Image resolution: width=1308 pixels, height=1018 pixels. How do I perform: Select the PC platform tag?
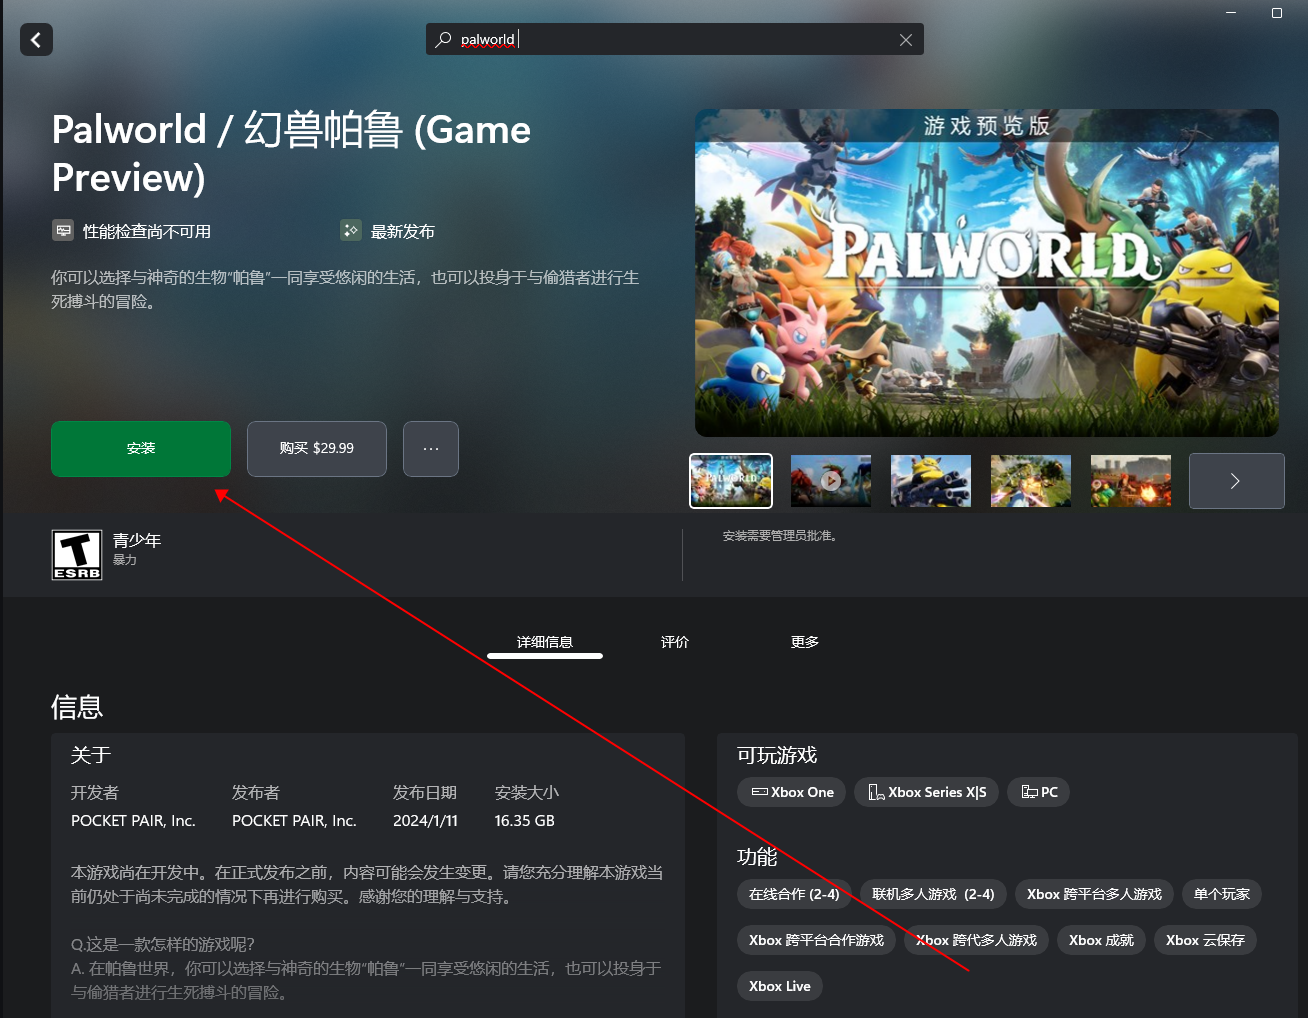(1038, 792)
